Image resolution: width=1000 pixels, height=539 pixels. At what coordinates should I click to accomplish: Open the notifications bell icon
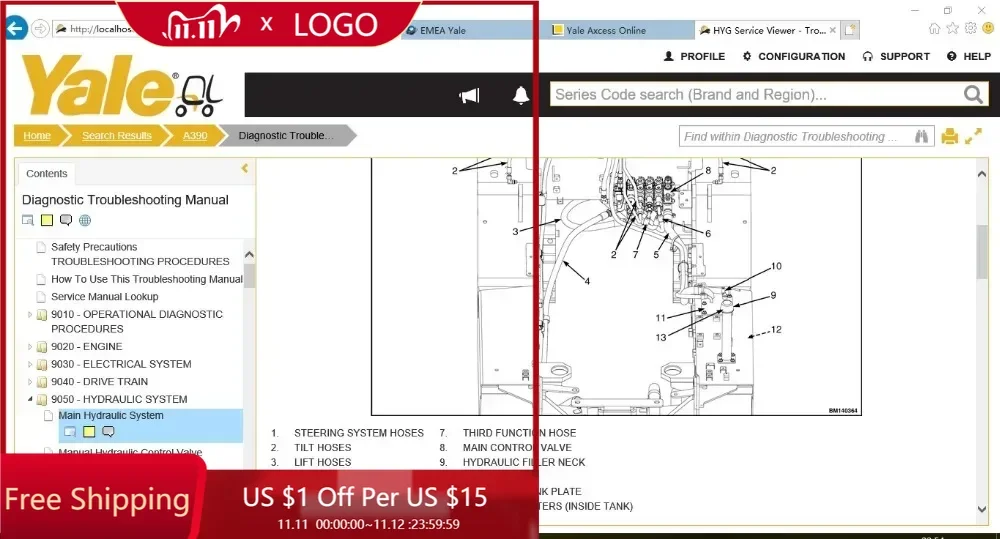coord(520,95)
